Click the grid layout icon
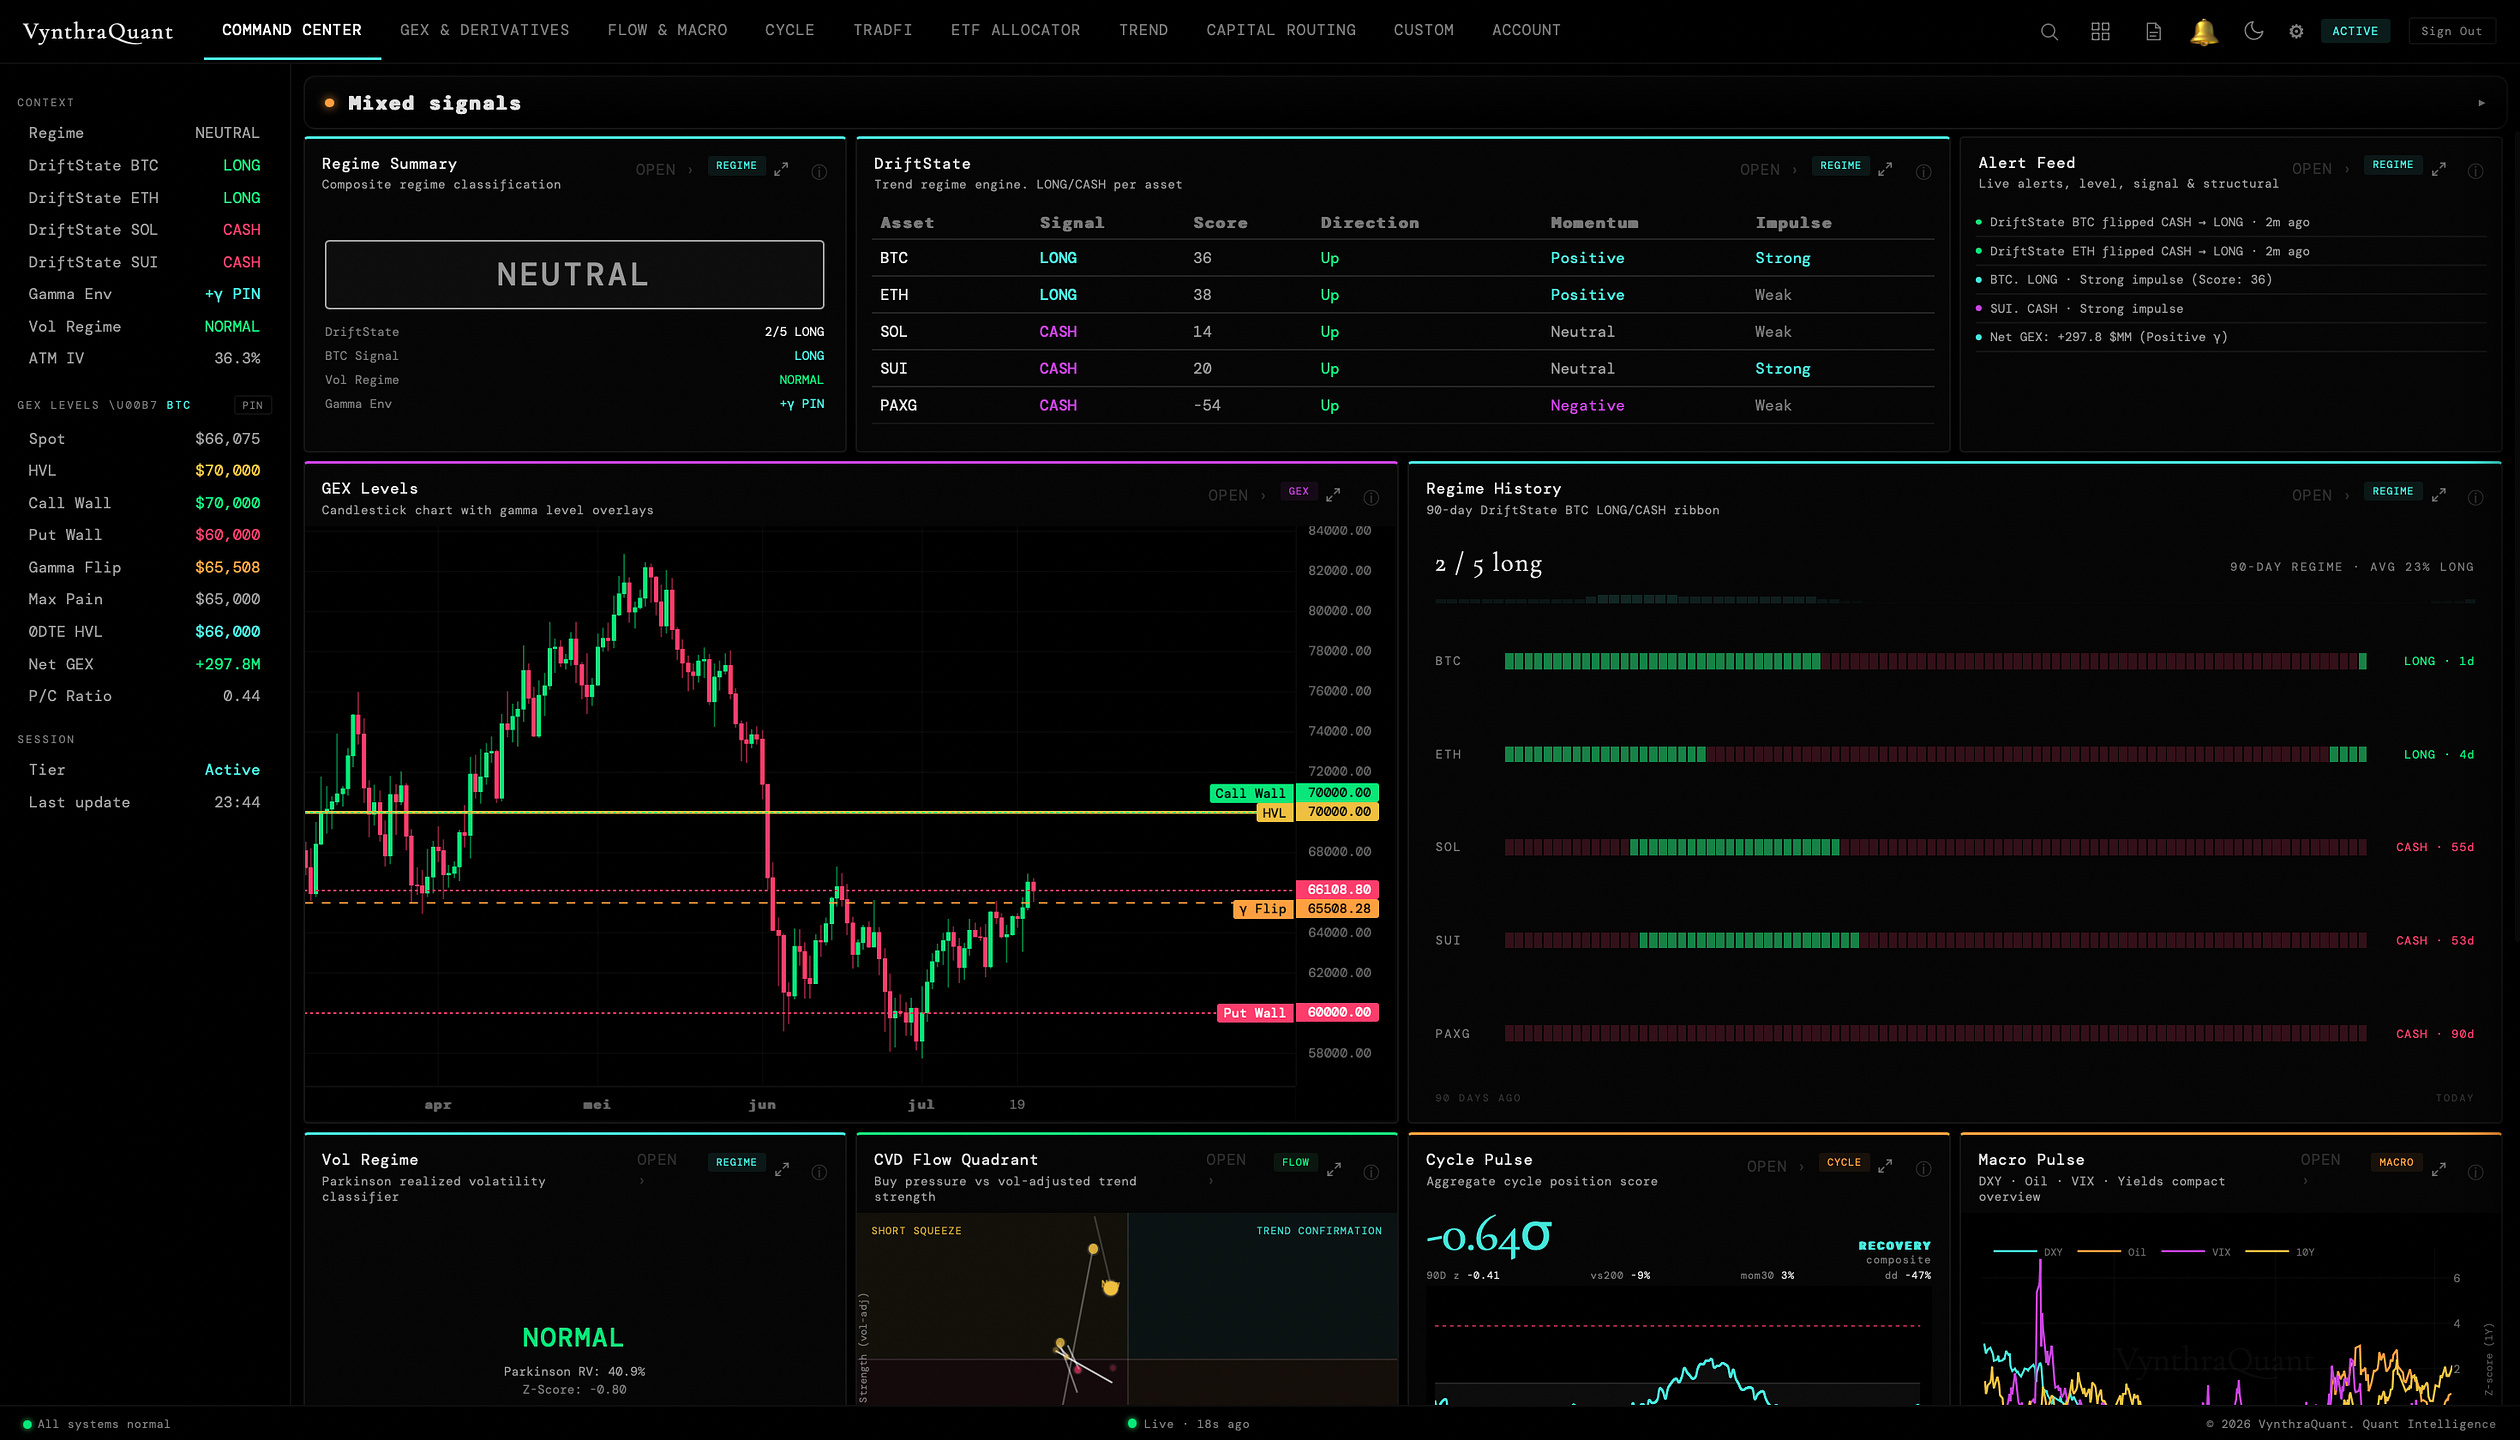The image size is (2520, 1440). pyautogui.click(x=2100, y=31)
